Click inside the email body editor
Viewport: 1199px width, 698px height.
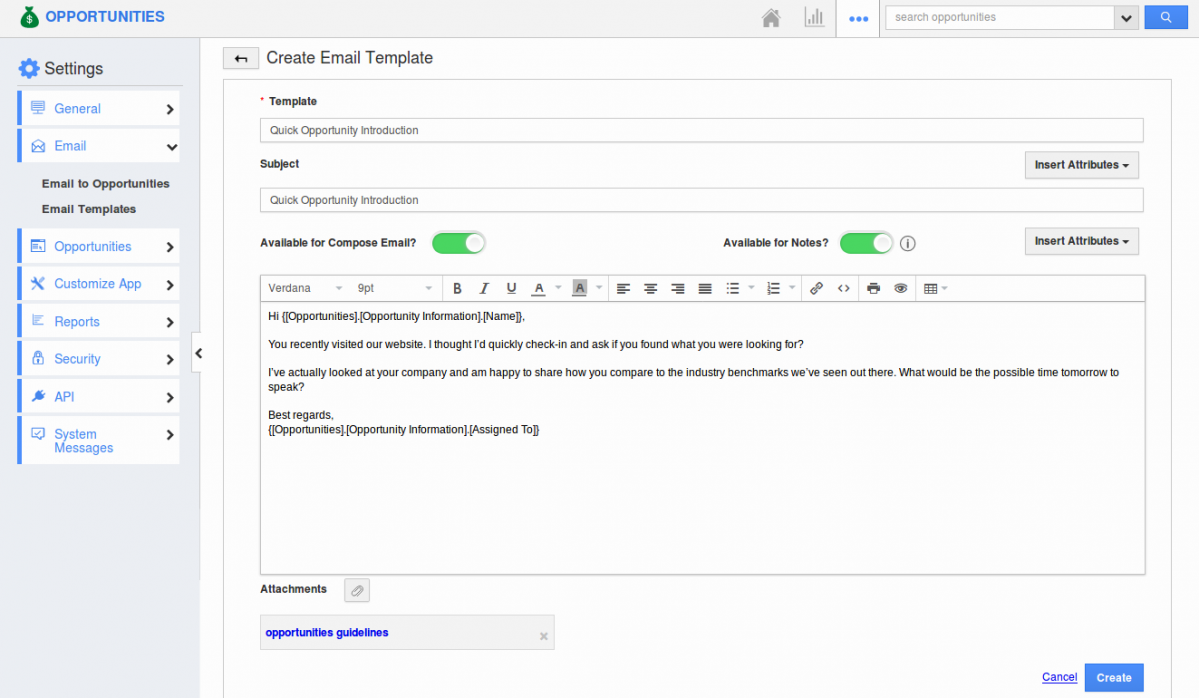point(702,438)
